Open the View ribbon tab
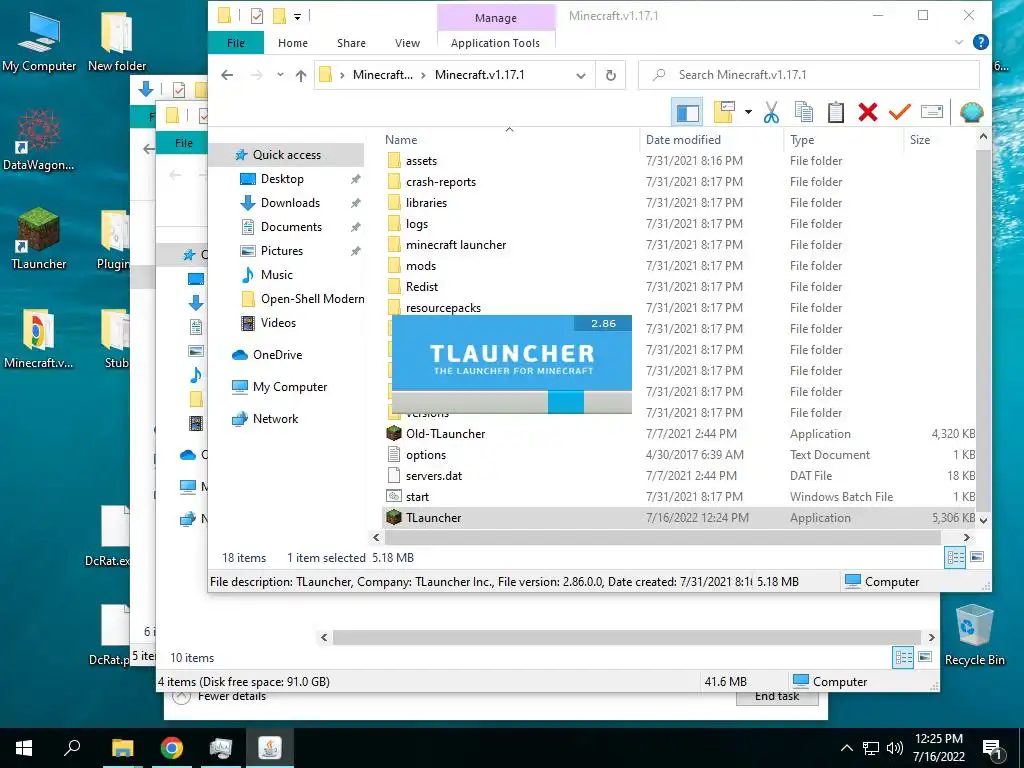This screenshot has height=768, width=1024. point(408,43)
